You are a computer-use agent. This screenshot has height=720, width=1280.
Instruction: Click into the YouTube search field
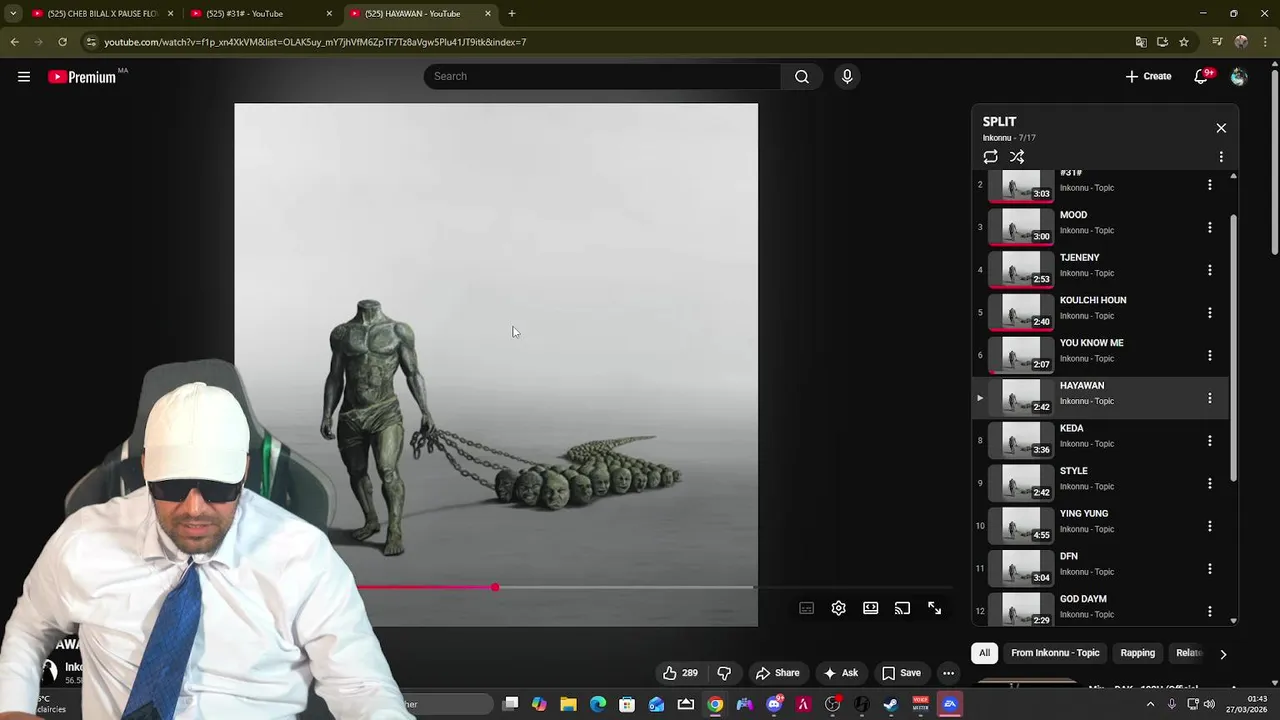click(x=602, y=77)
